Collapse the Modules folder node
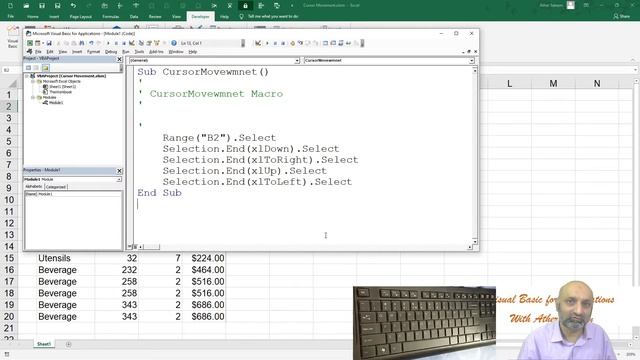 click(33, 98)
